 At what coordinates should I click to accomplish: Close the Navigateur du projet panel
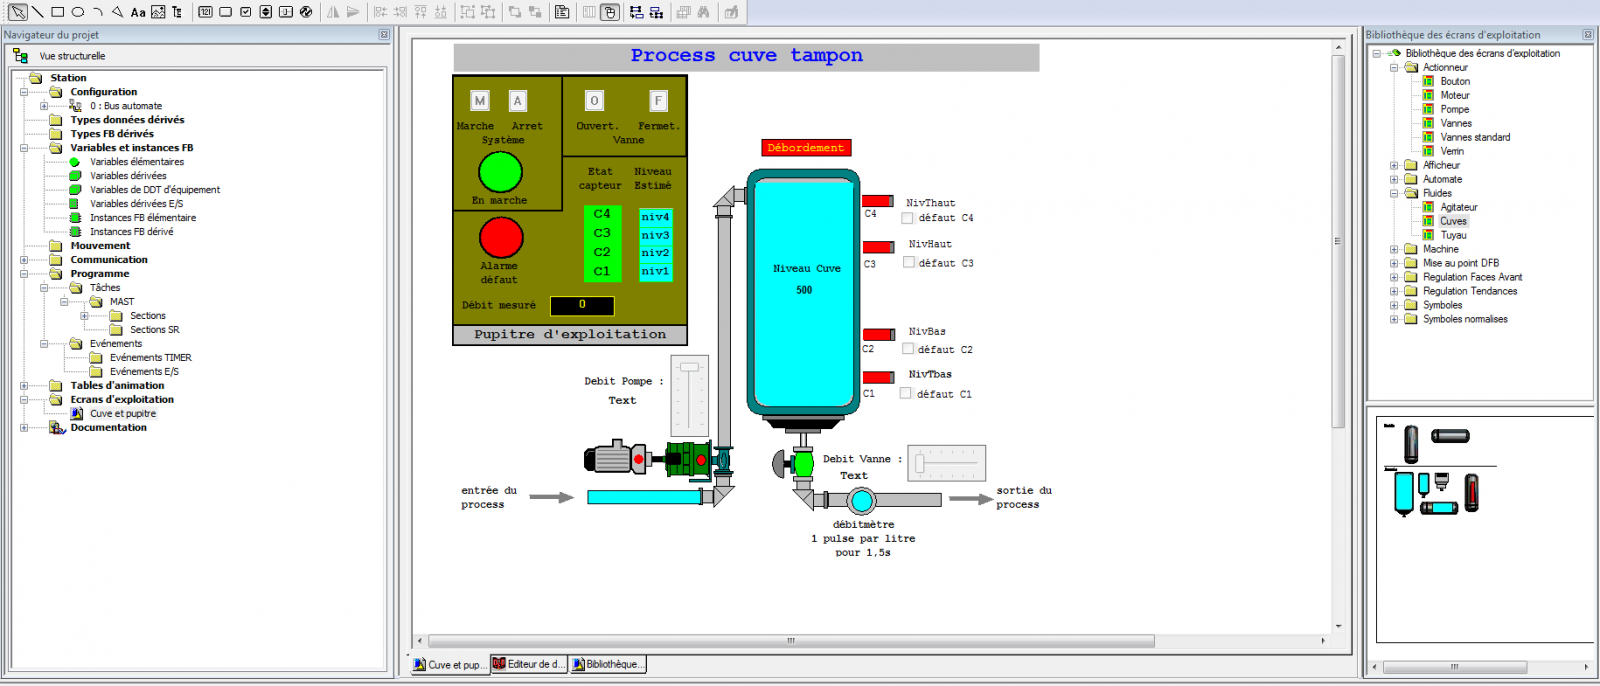click(x=384, y=35)
